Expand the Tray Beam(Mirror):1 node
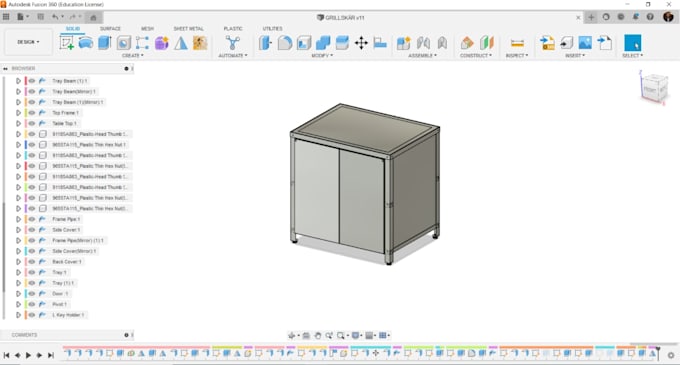 18,91
